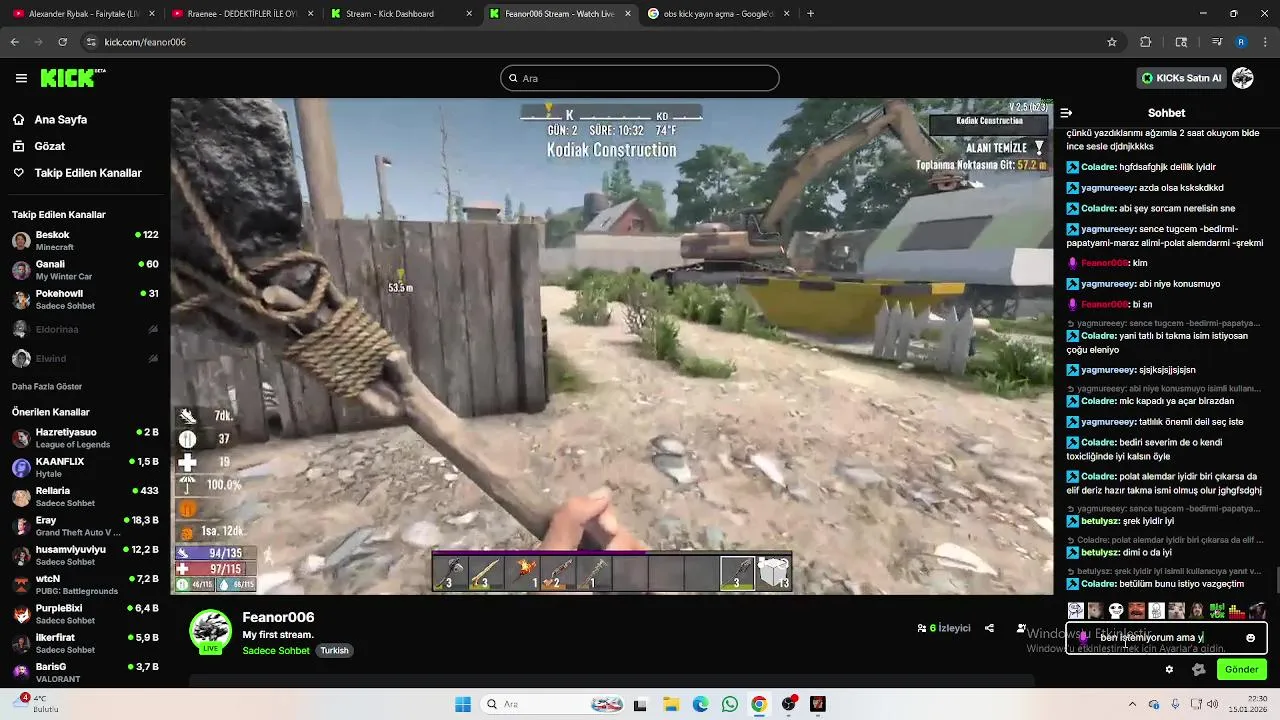
Task: Open offline Eldorinaa channel
Action: tap(85, 329)
